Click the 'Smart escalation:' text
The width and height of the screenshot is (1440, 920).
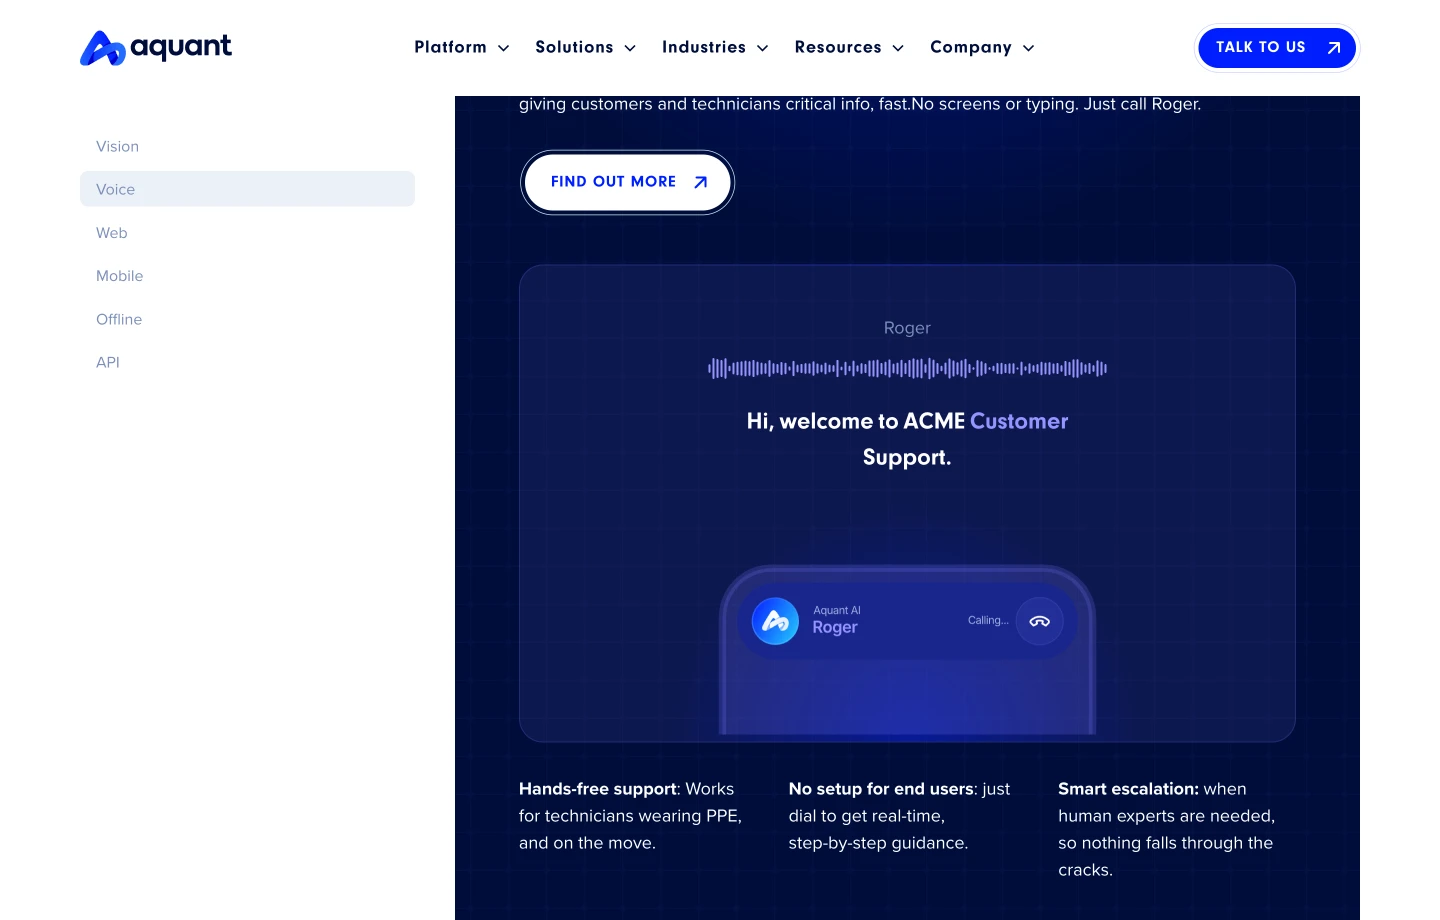pos(1128,789)
